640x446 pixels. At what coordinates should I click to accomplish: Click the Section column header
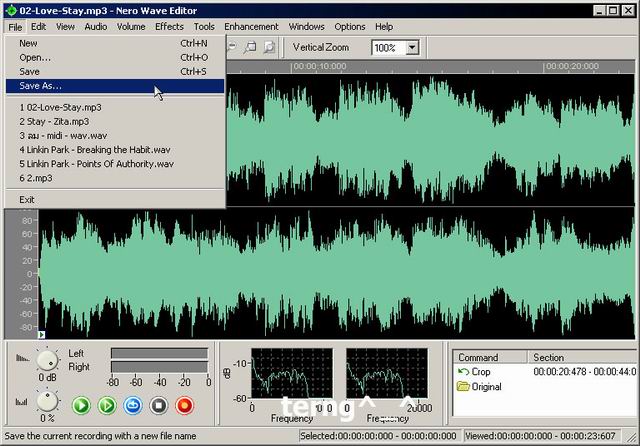pos(584,357)
